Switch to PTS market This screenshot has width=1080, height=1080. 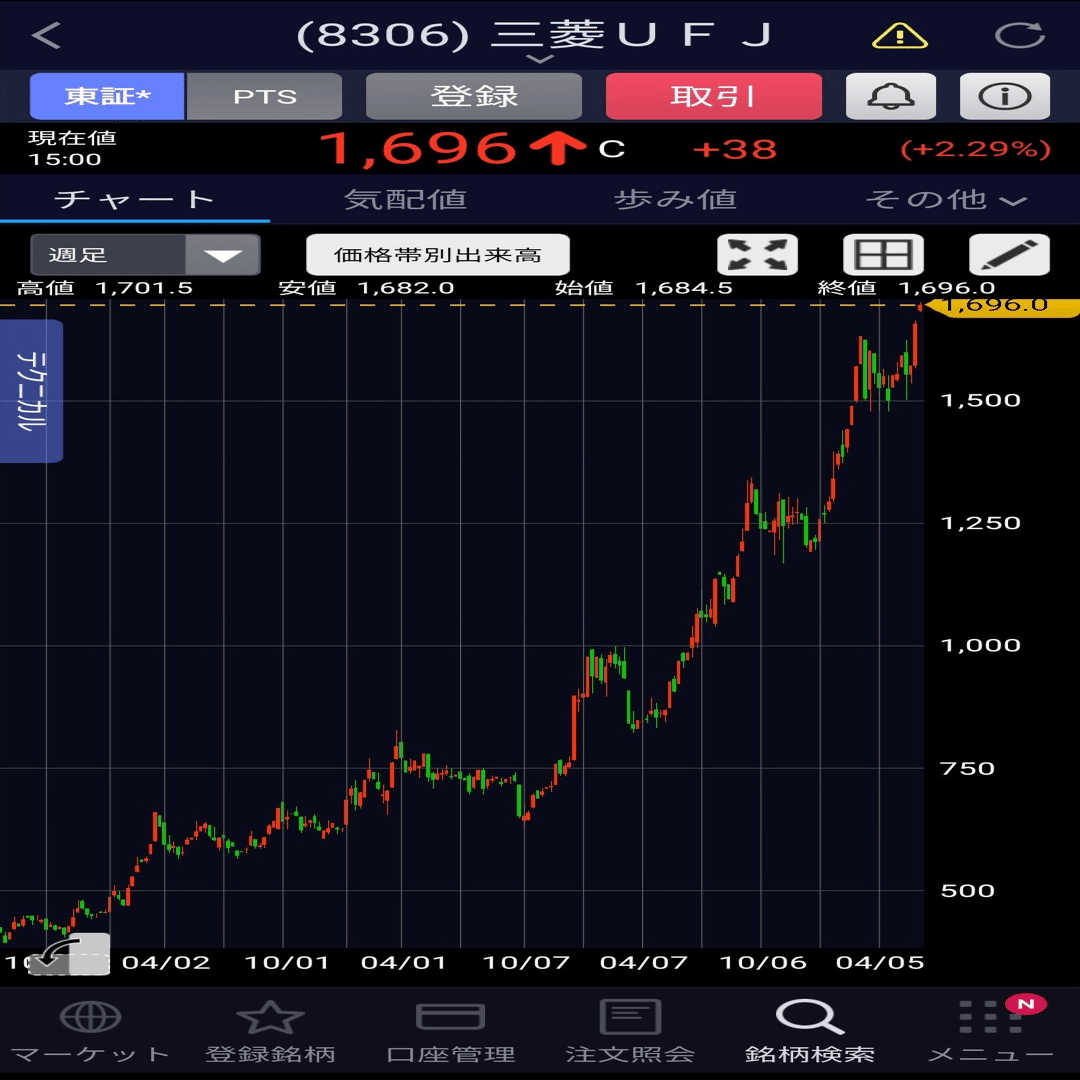tap(264, 96)
